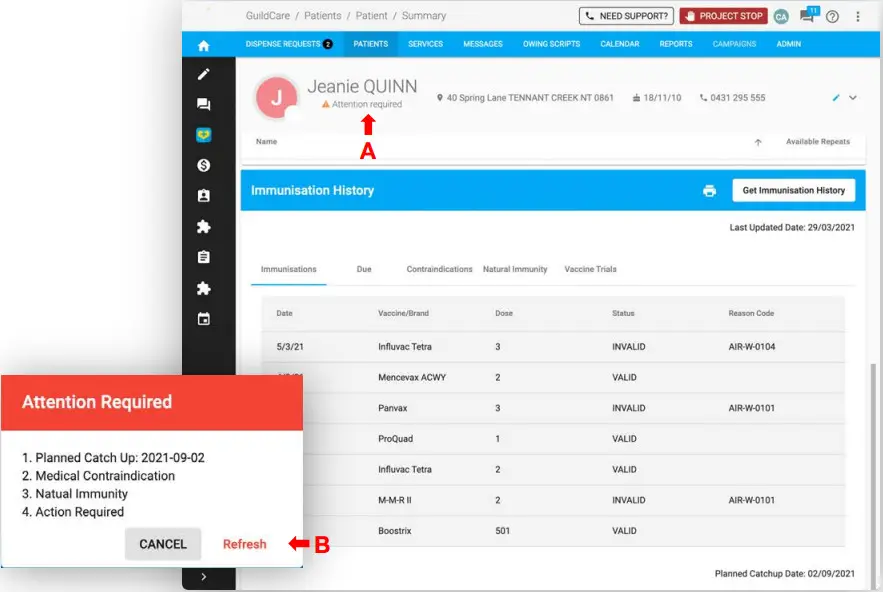The width and height of the screenshot is (883, 592).
Task: Click CANCEL in Attention Required dialog
Action: coord(163,544)
